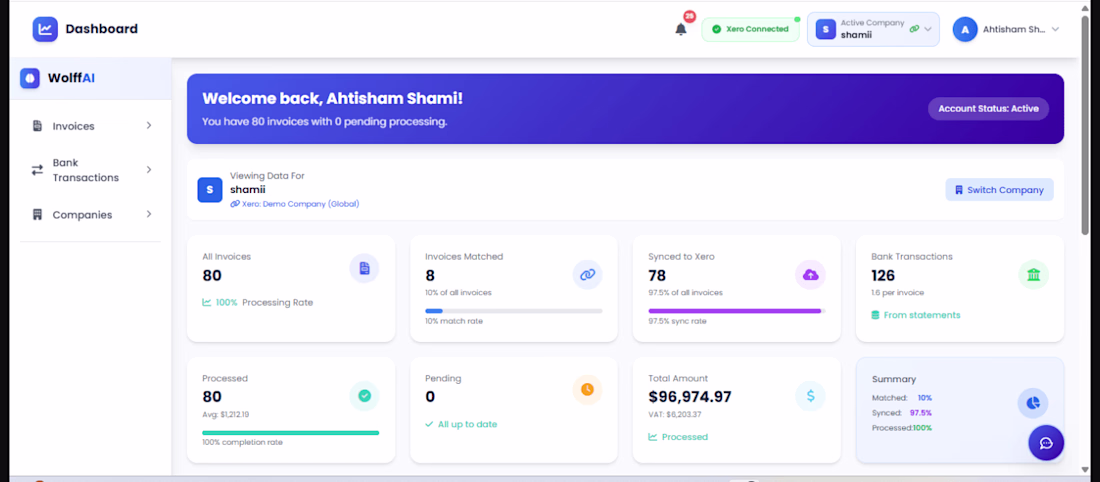The height and width of the screenshot is (482, 1100).
Task: Open the Ahtisham user account dropdown
Action: point(1006,29)
